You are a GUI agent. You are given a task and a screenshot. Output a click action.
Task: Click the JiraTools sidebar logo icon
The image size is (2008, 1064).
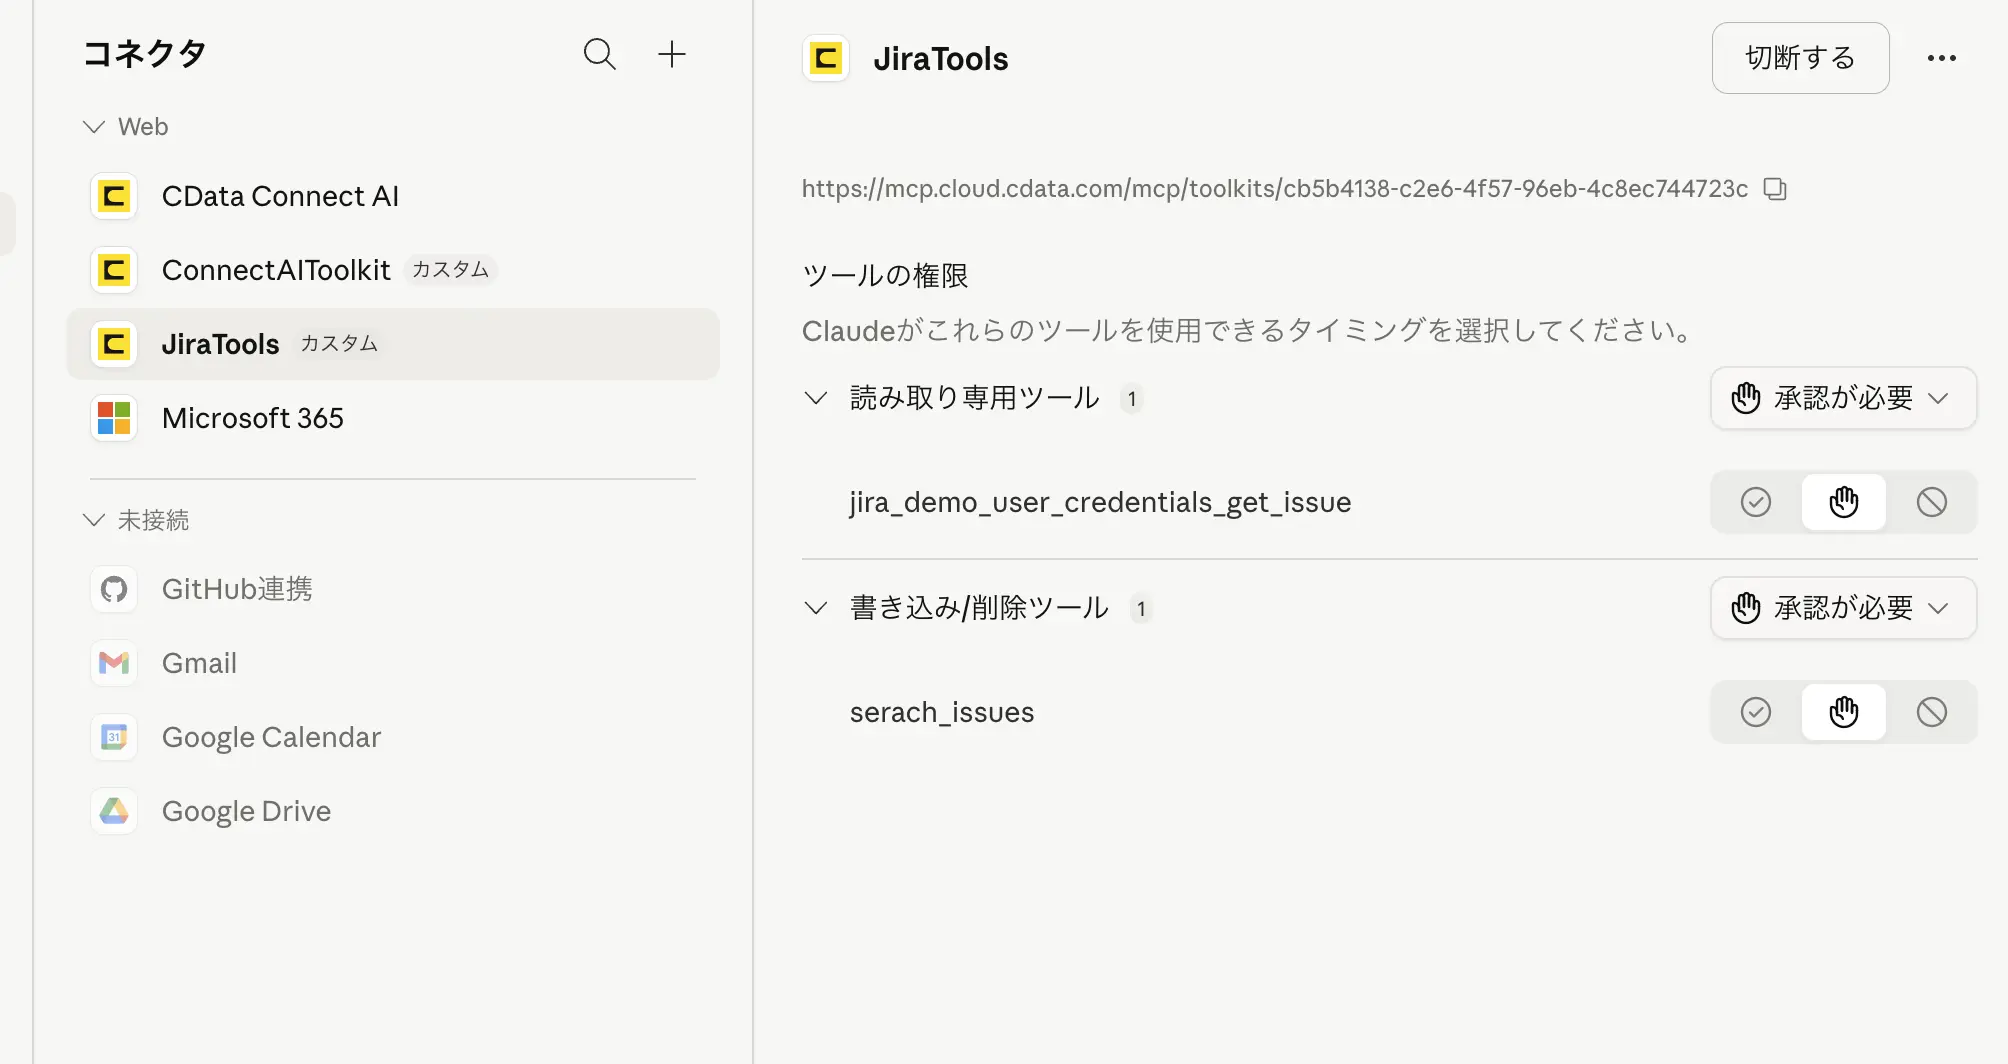114,344
